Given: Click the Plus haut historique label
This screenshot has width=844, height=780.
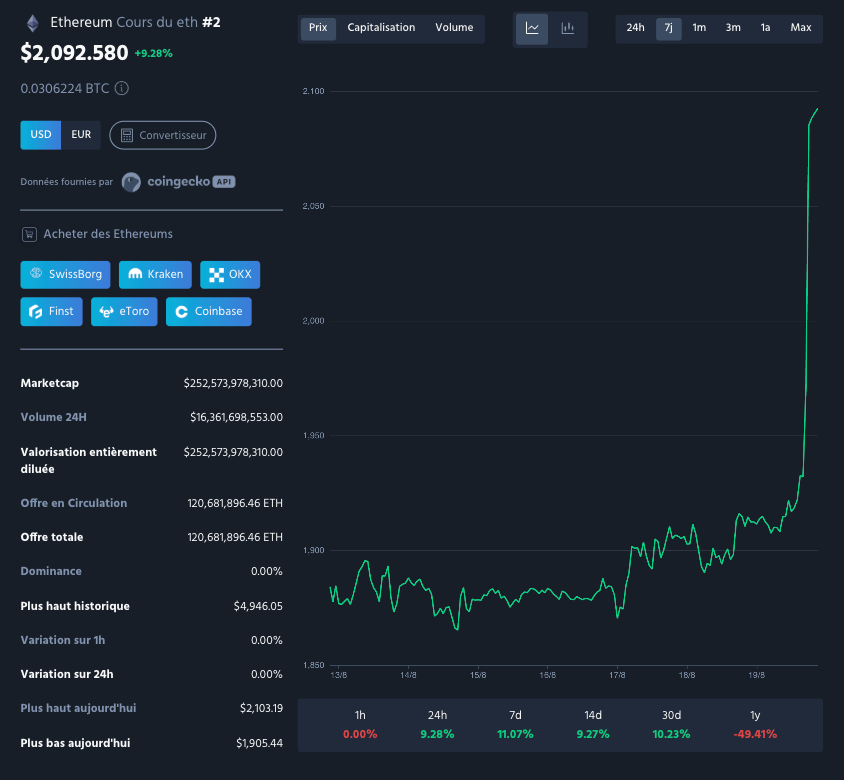Looking at the screenshot, I should pos(75,606).
